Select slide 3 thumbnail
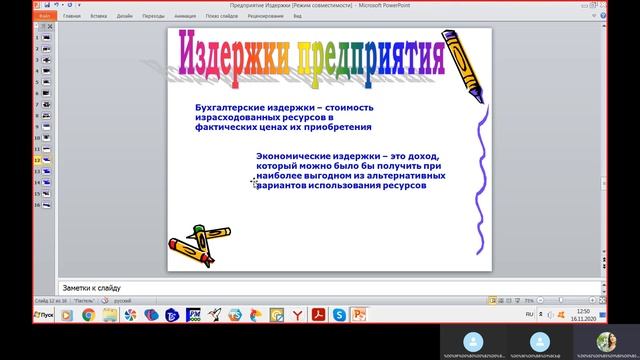This screenshot has width=640, height=360. [47, 60]
